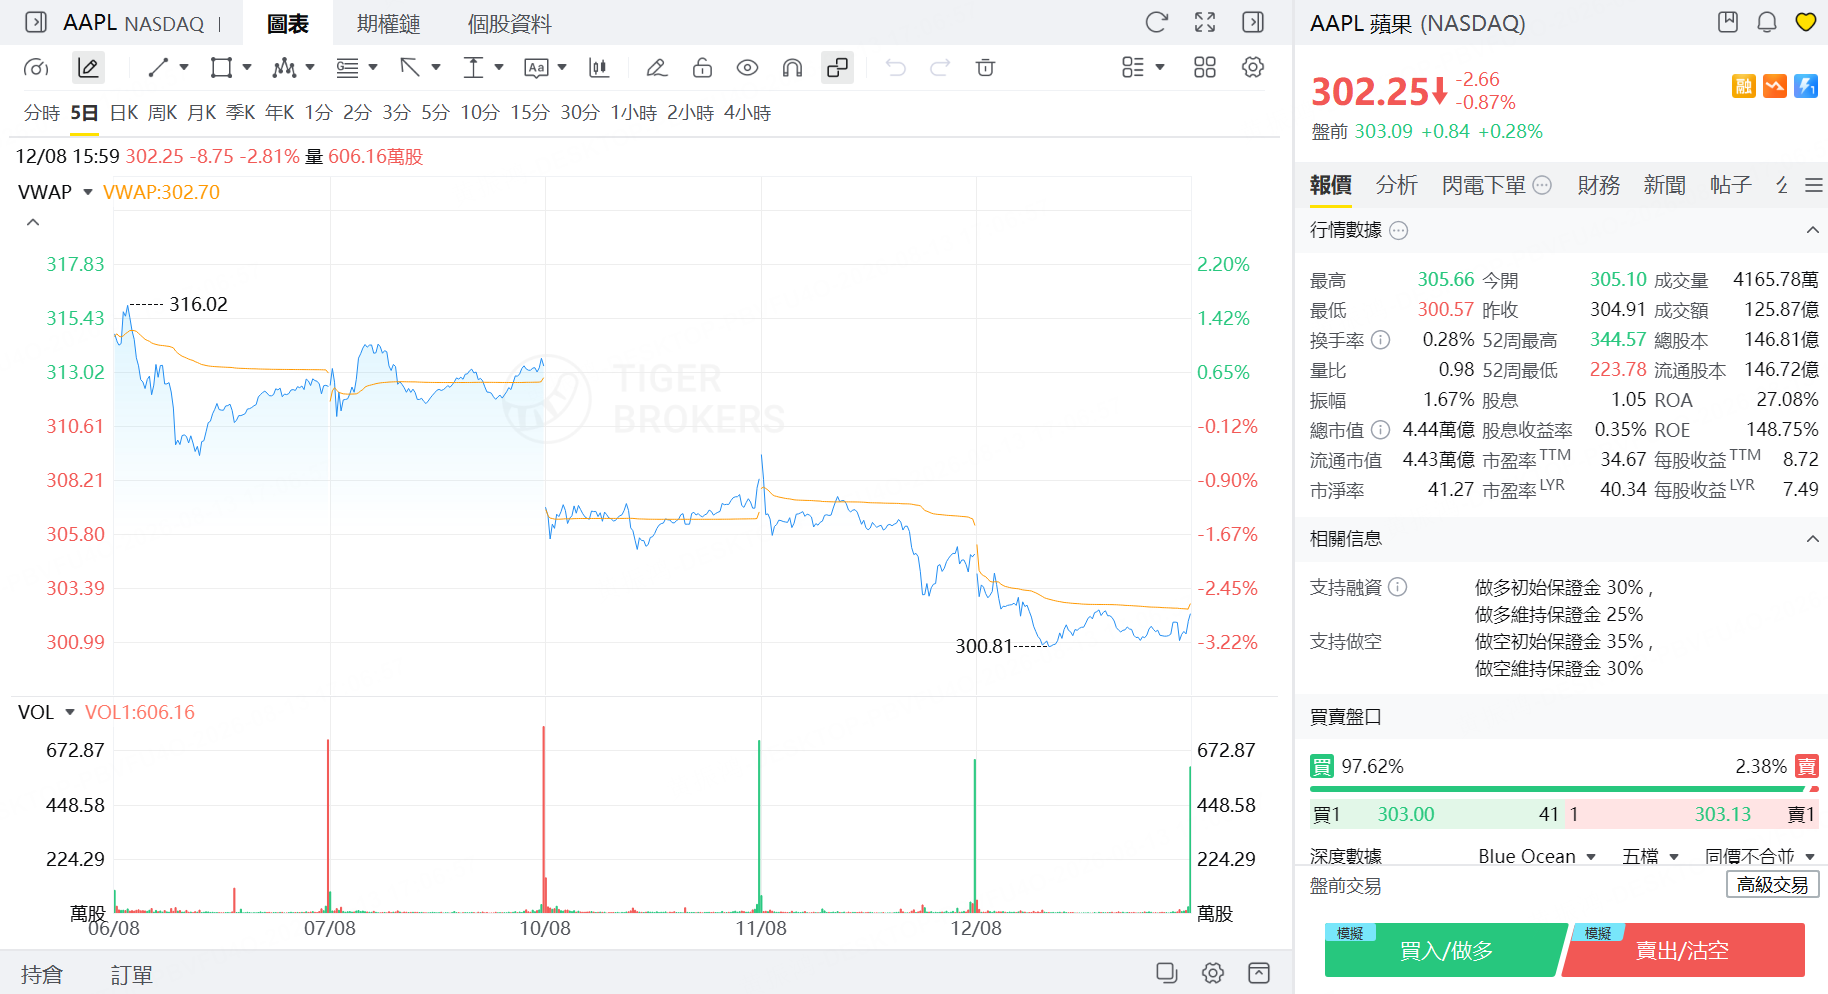Select the 分時 timeframe

click(x=42, y=113)
